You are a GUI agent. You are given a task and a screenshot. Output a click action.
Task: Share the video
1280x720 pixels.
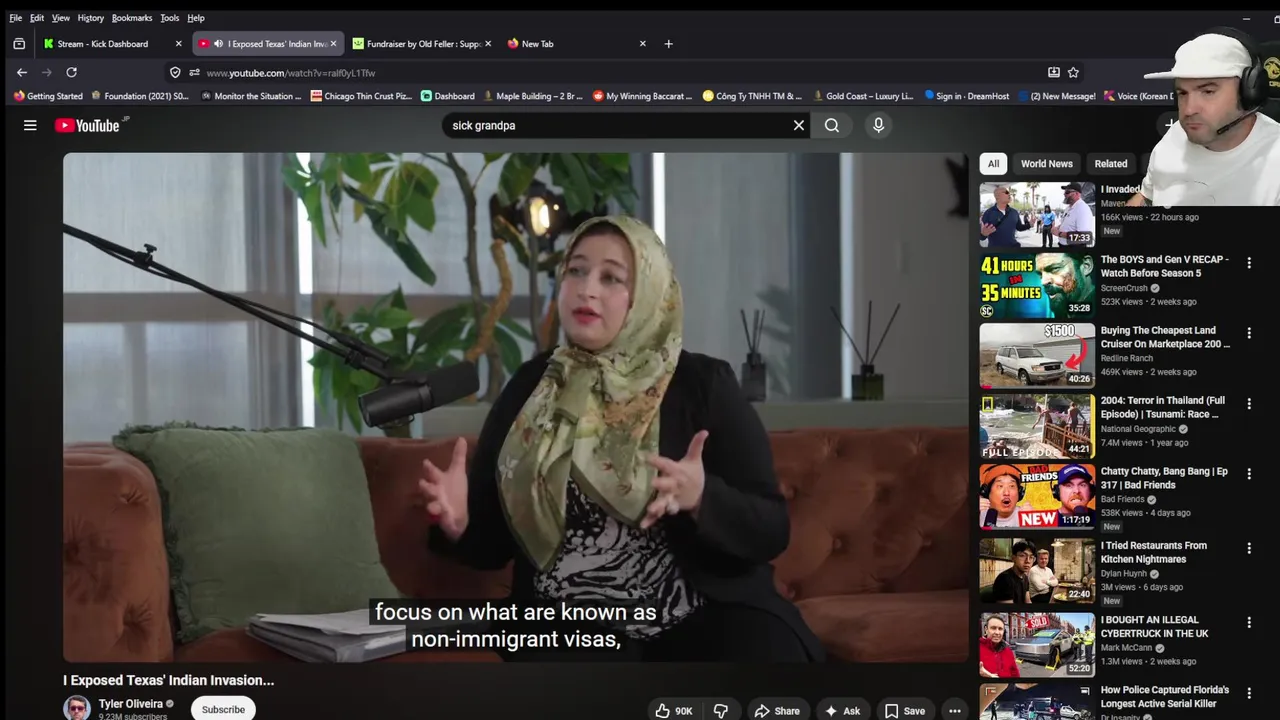(777, 711)
